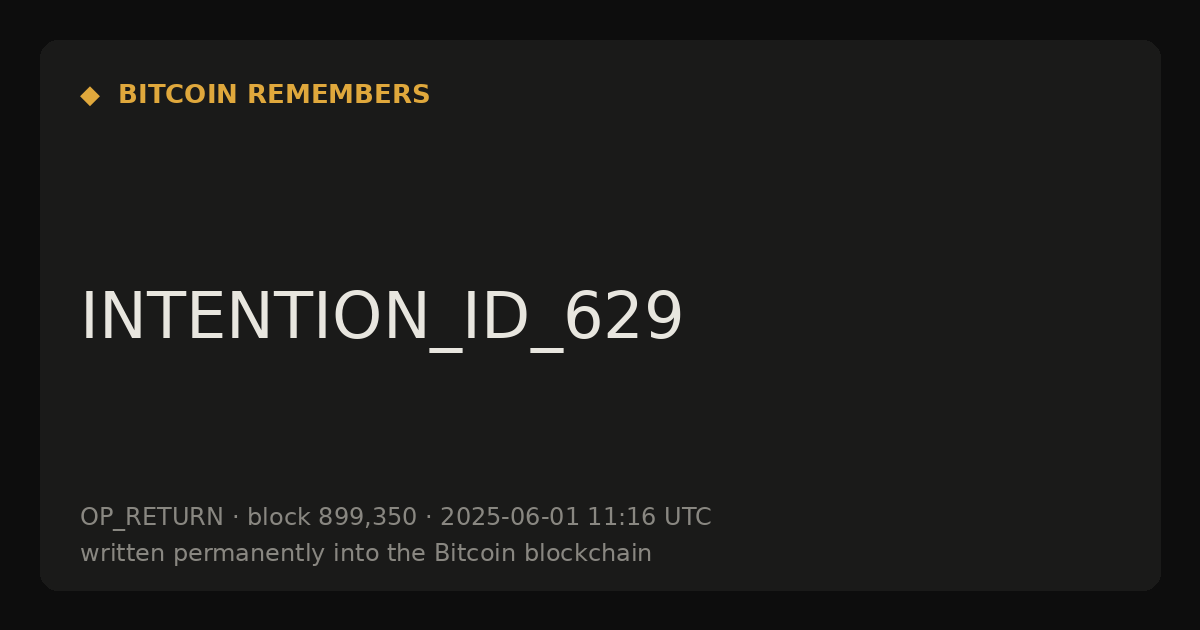Click the OP_RETURN label
The width and height of the screenshot is (1200, 630).
click(152, 518)
